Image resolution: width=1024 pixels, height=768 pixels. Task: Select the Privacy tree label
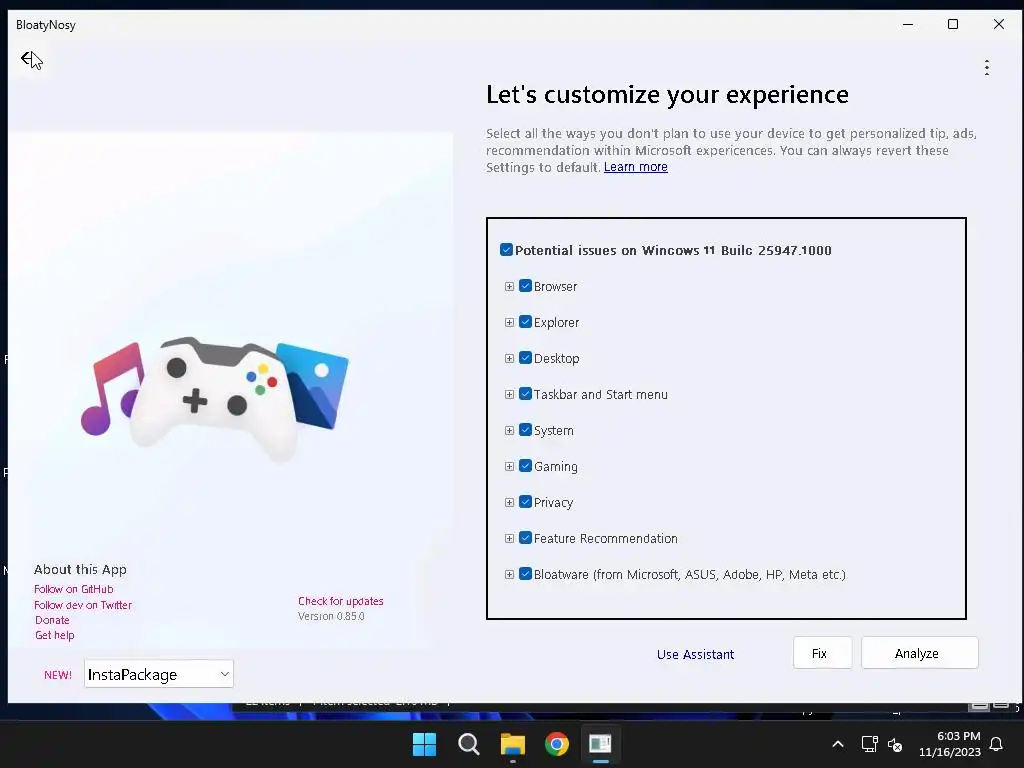click(x=553, y=502)
